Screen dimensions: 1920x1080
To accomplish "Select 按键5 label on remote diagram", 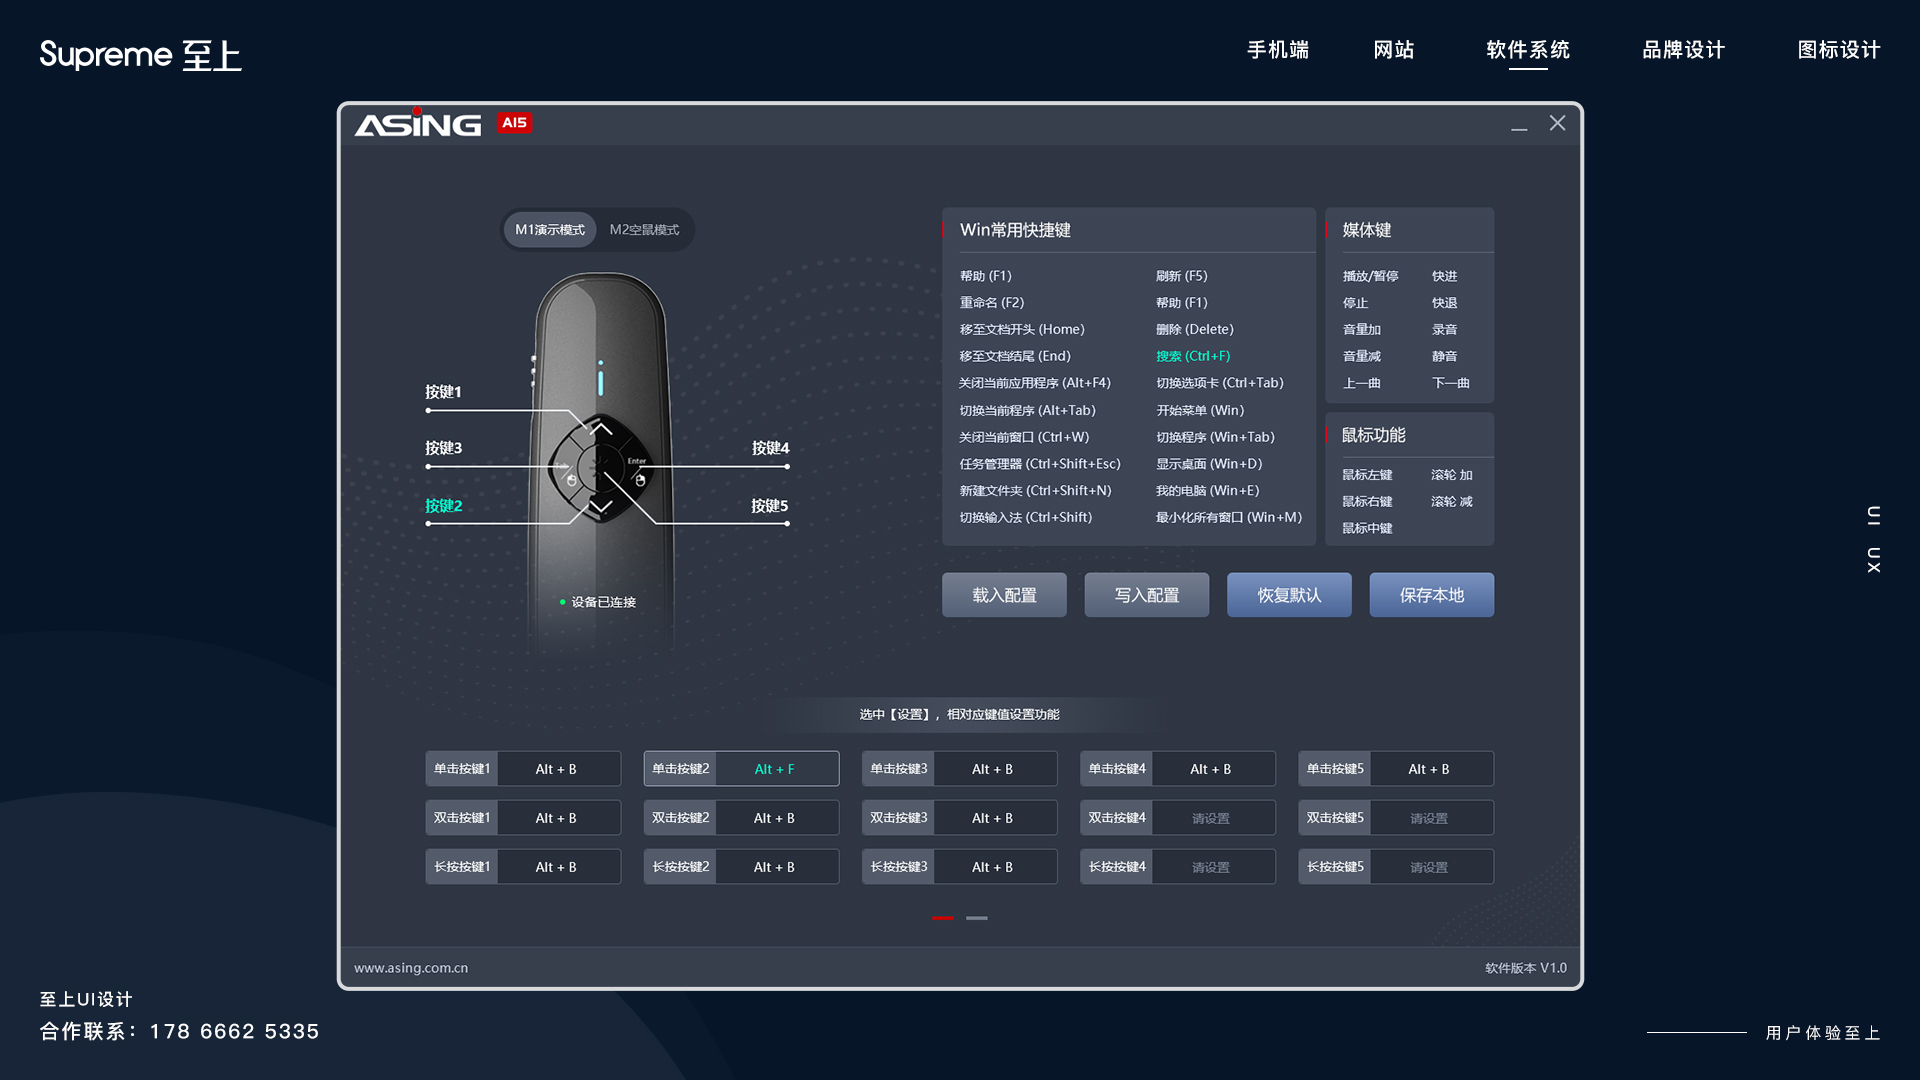I will pos(770,506).
